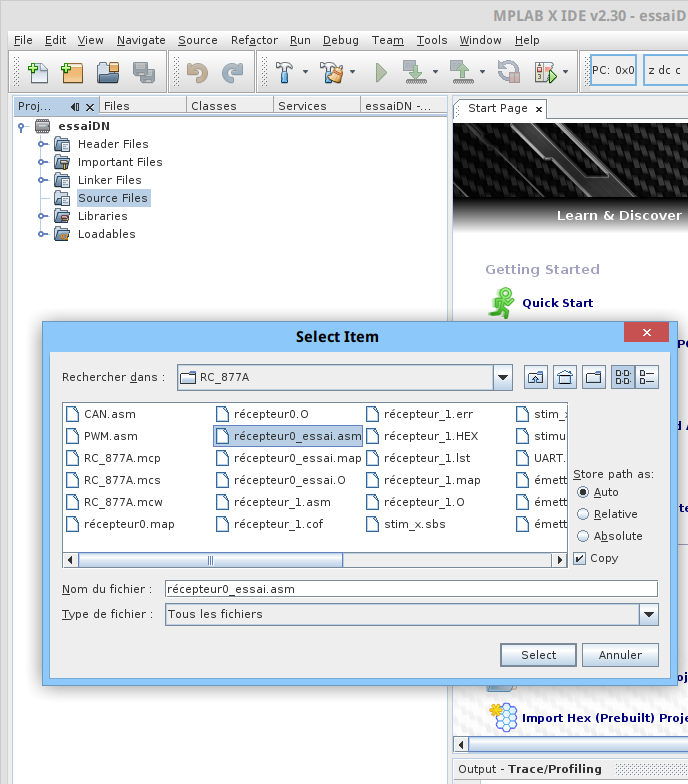Click the Nom du fichier input field
Image resolution: width=688 pixels, height=784 pixels.
tap(411, 589)
